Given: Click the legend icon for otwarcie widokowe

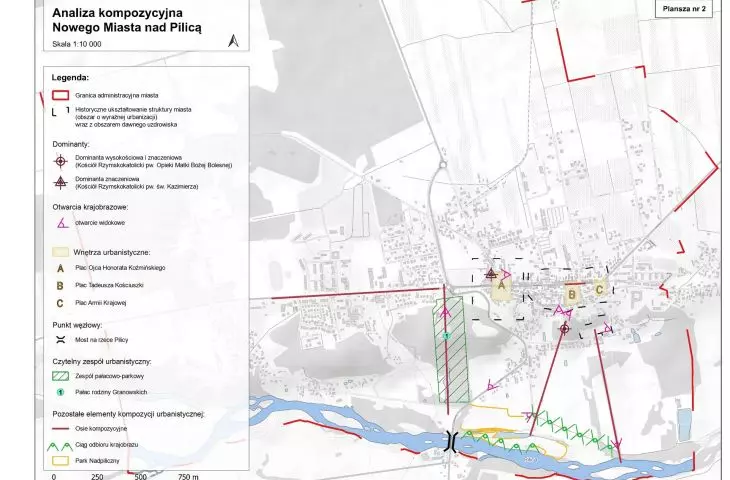Looking at the screenshot, I should point(62,223).
